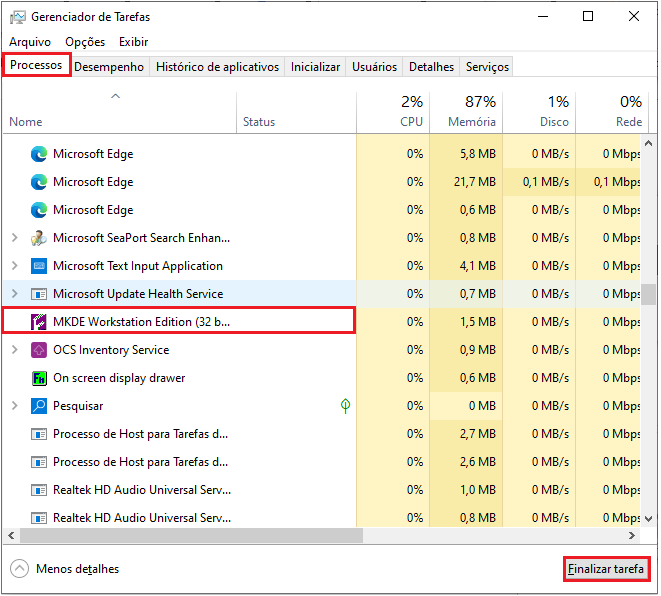Open the Usuários tab
The width and height of the screenshot is (661, 596).
click(374, 67)
